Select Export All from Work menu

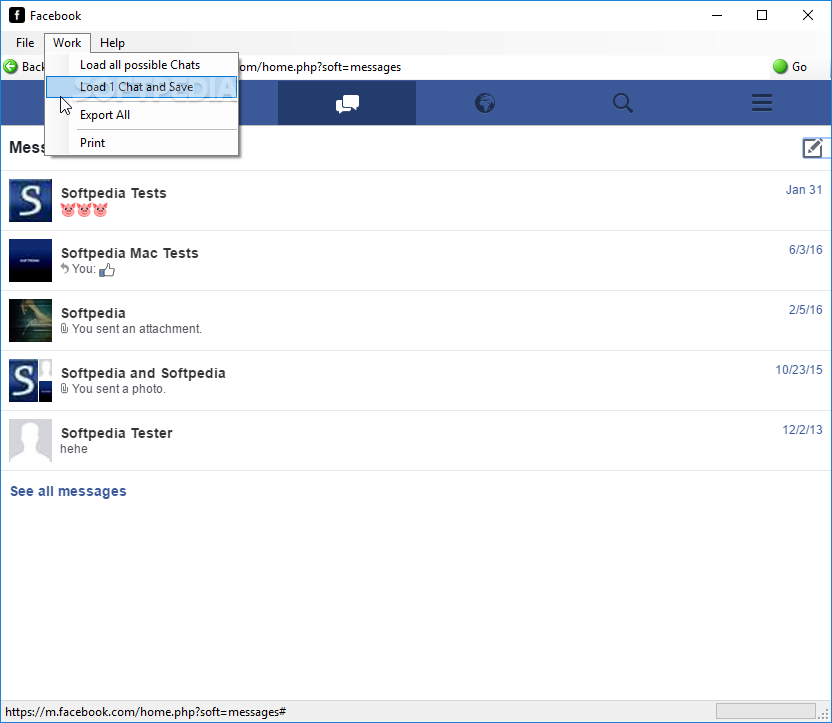tap(141, 115)
